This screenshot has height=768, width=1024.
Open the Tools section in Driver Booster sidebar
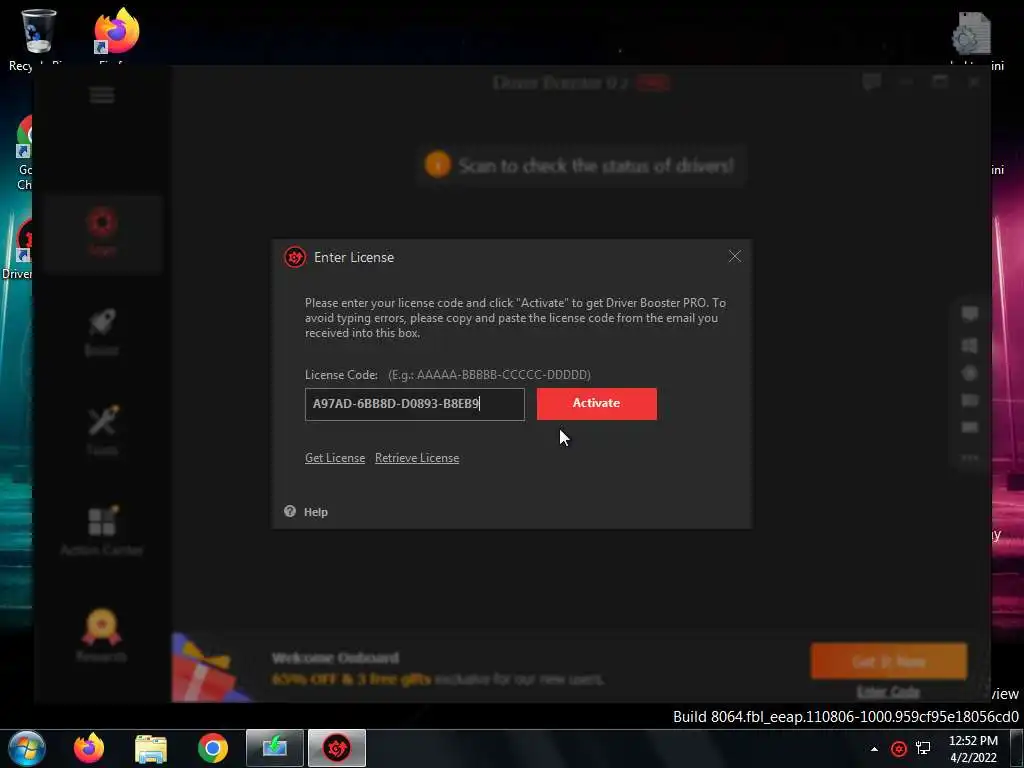[102, 430]
